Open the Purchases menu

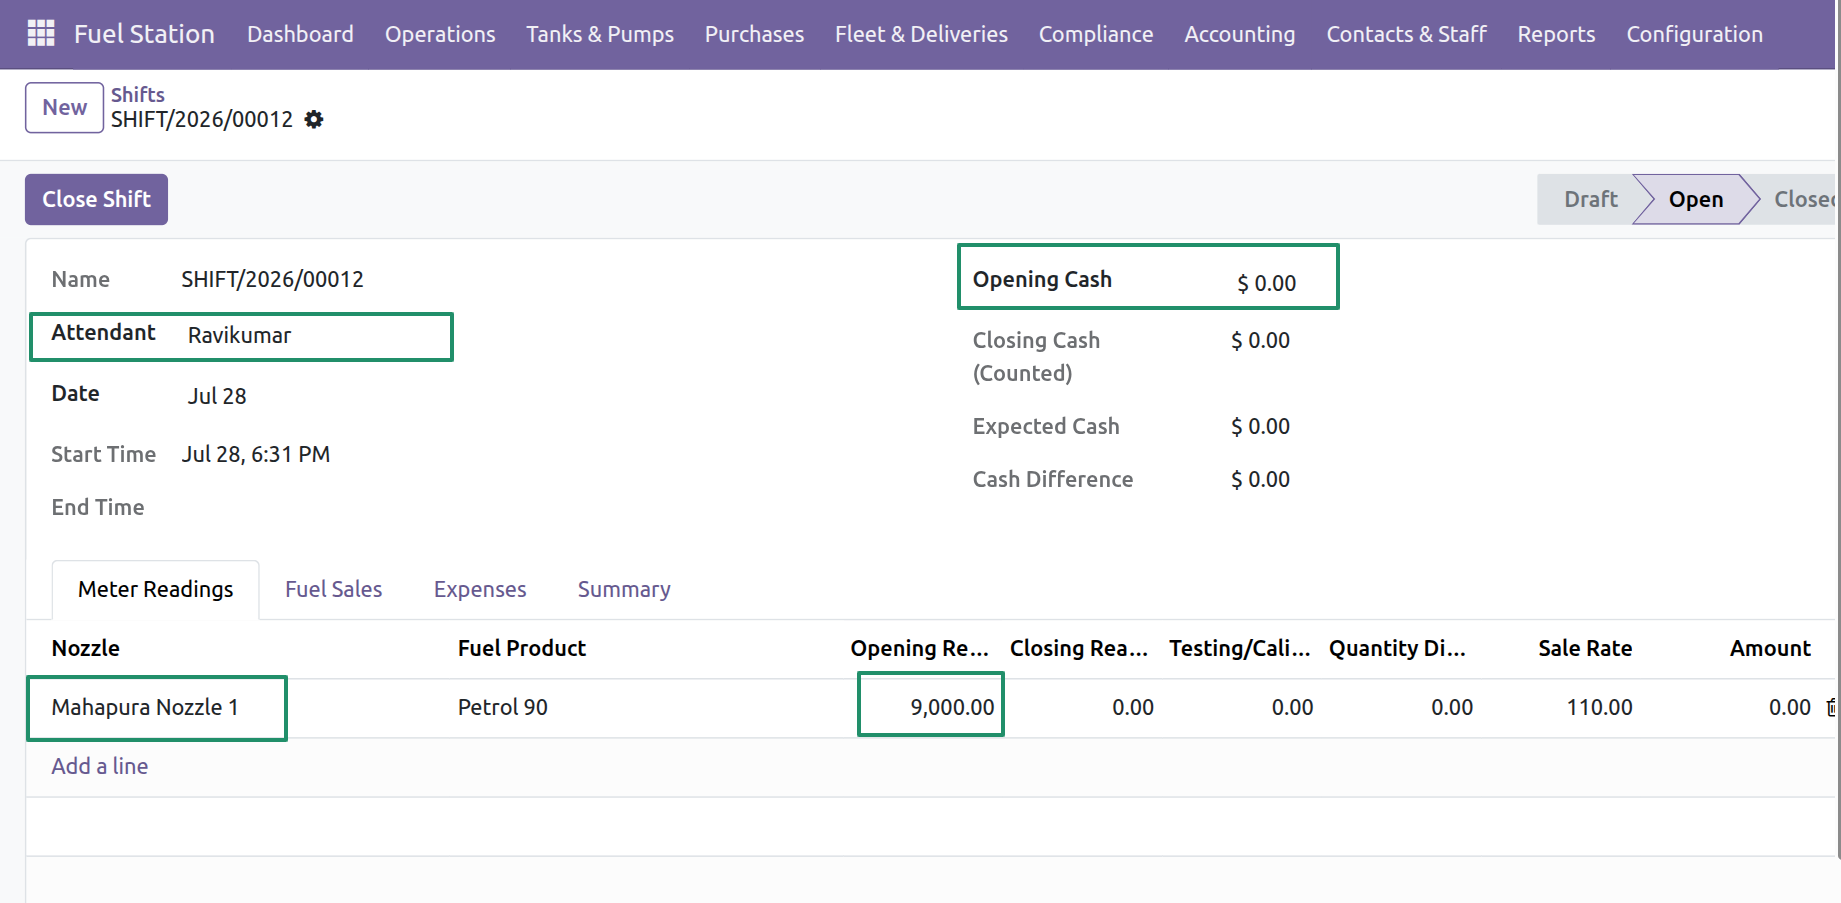[754, 34]
